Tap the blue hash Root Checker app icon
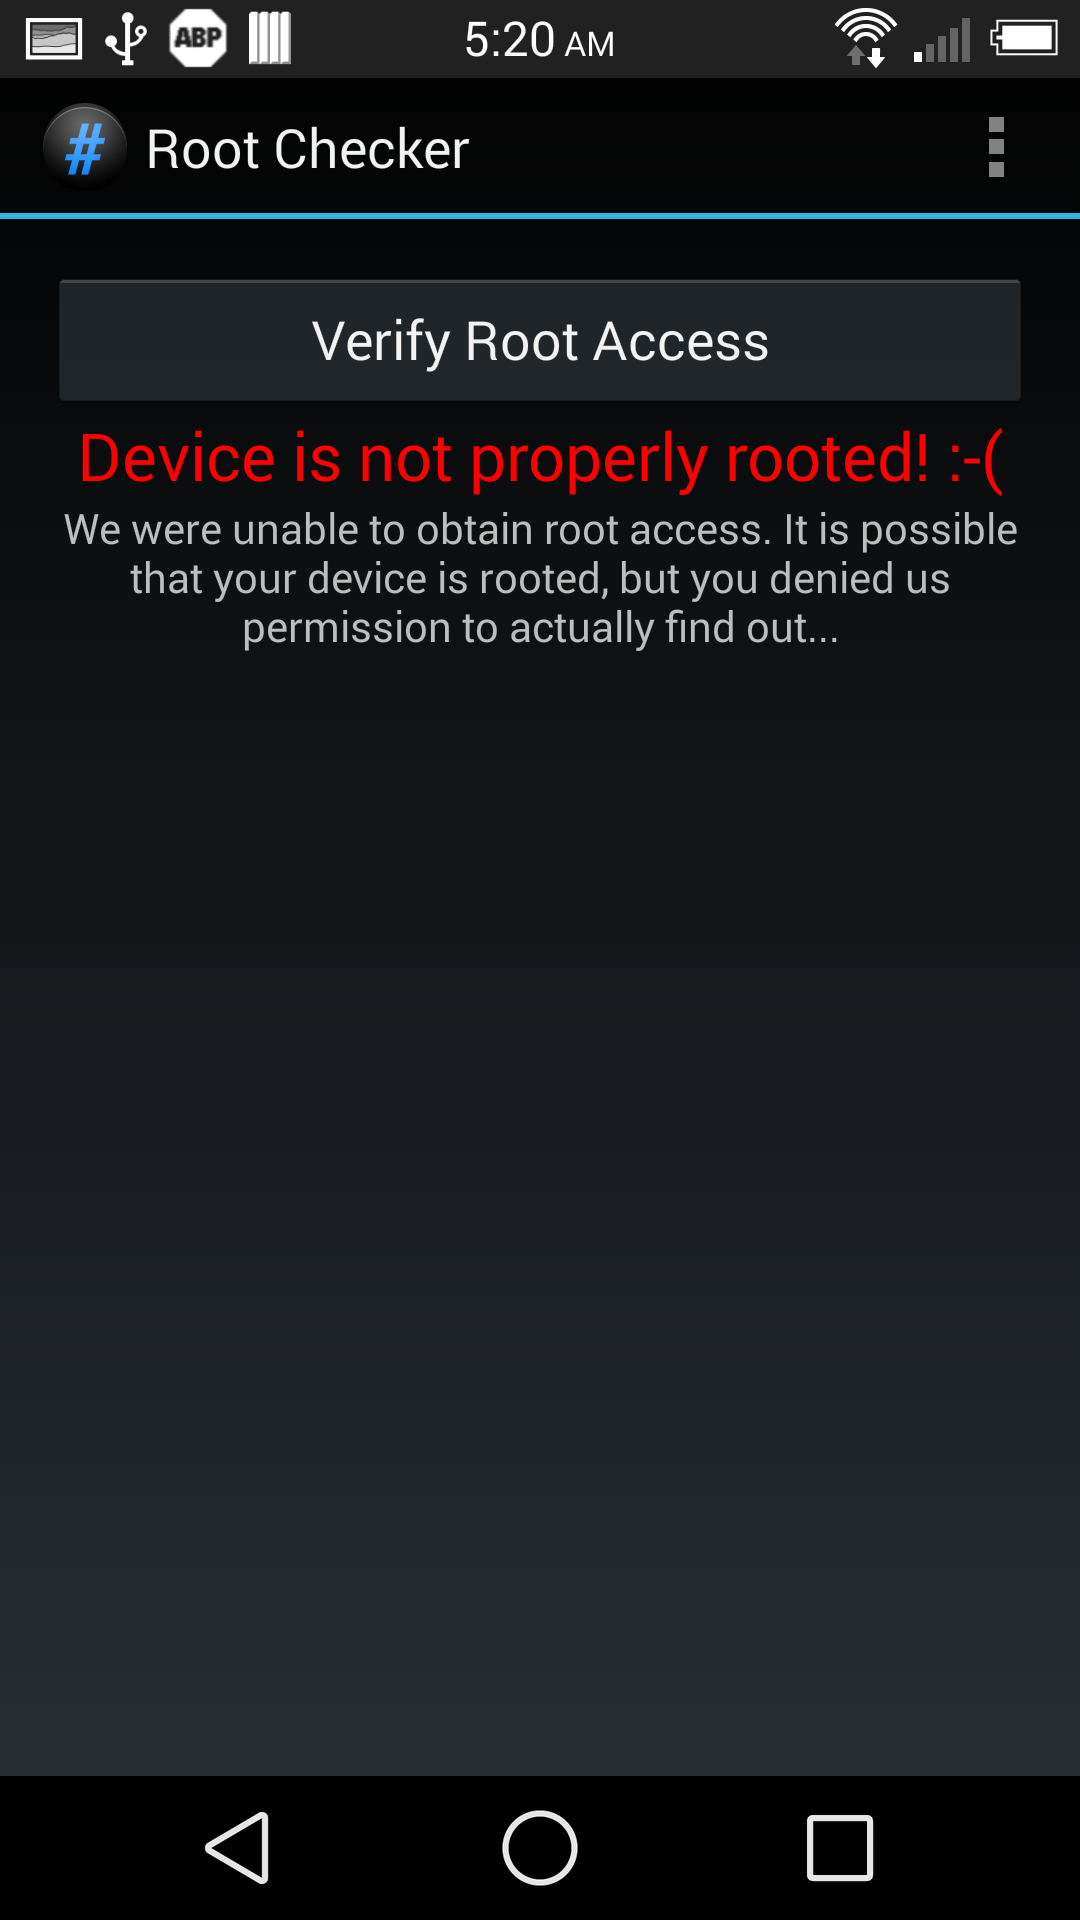1080x1920 pixels. click(85, 148)
